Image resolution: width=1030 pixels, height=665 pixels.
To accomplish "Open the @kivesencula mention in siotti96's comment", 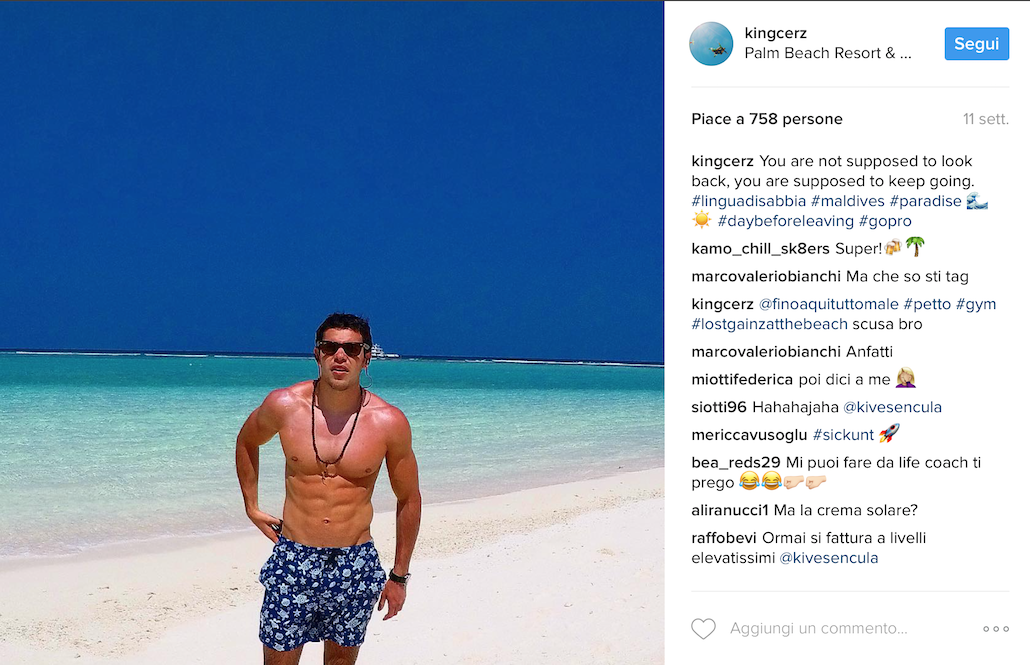I will 892,407.
